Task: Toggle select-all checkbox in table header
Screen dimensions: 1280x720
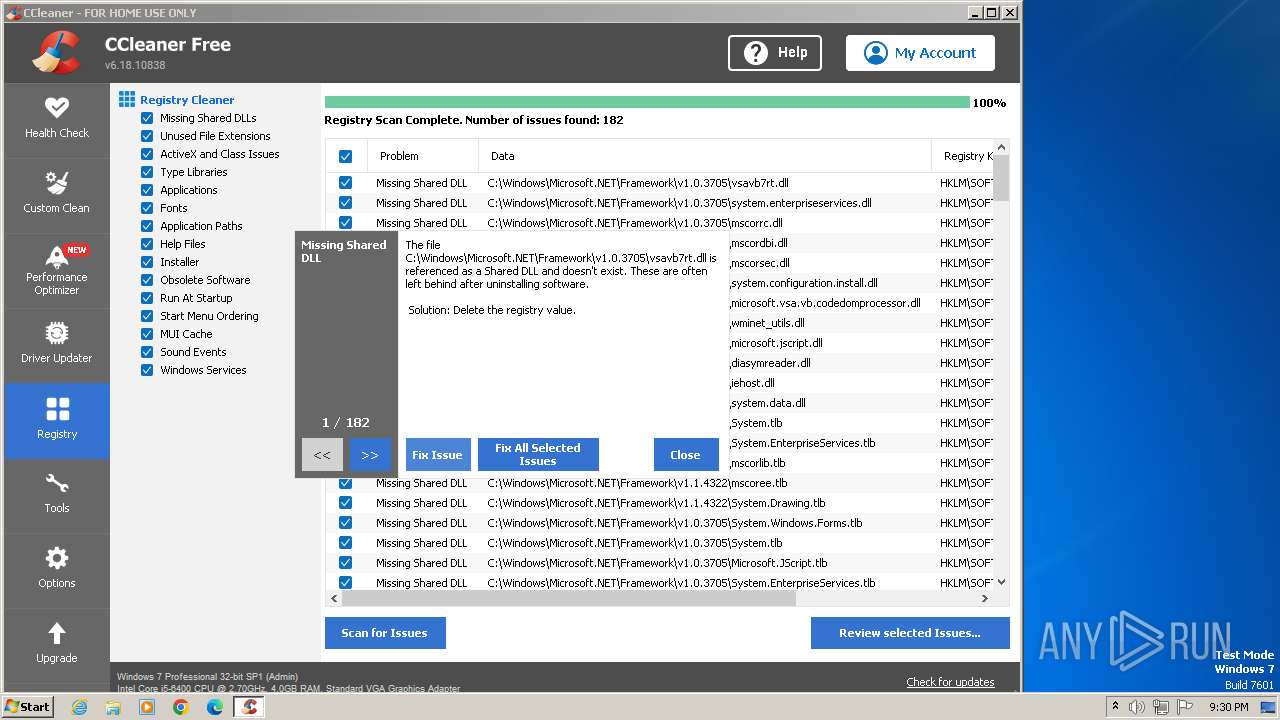Action: (345, 156)
